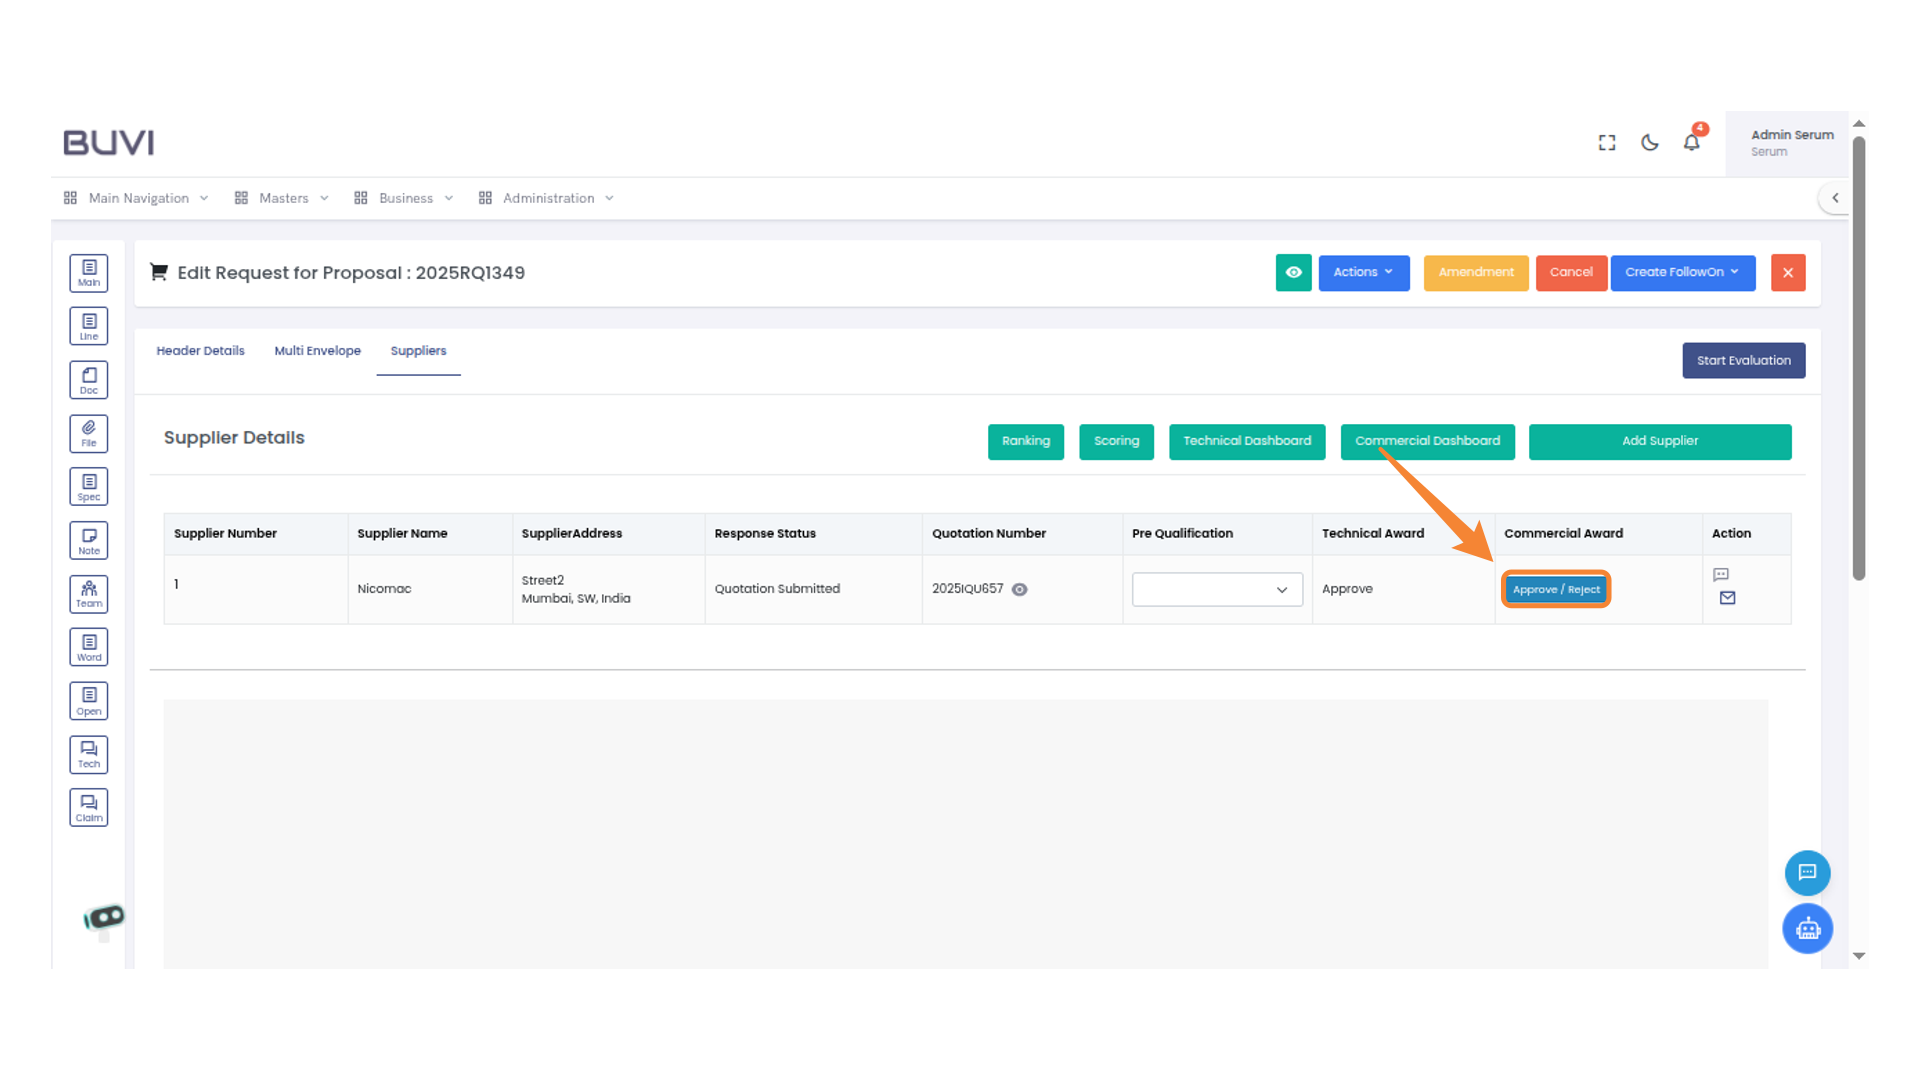The width and height of the screenshot is (1920, 1080).
Task: View quotation 2025IQU657 eye icon
Action: tap(1020, 590)
